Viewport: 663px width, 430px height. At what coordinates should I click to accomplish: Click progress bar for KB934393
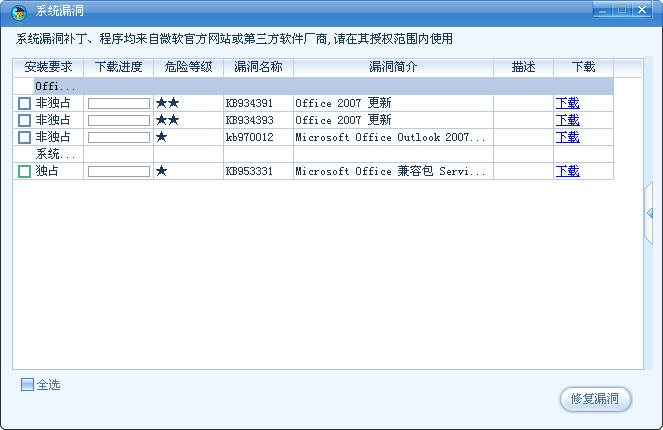(x=119, y=121)
